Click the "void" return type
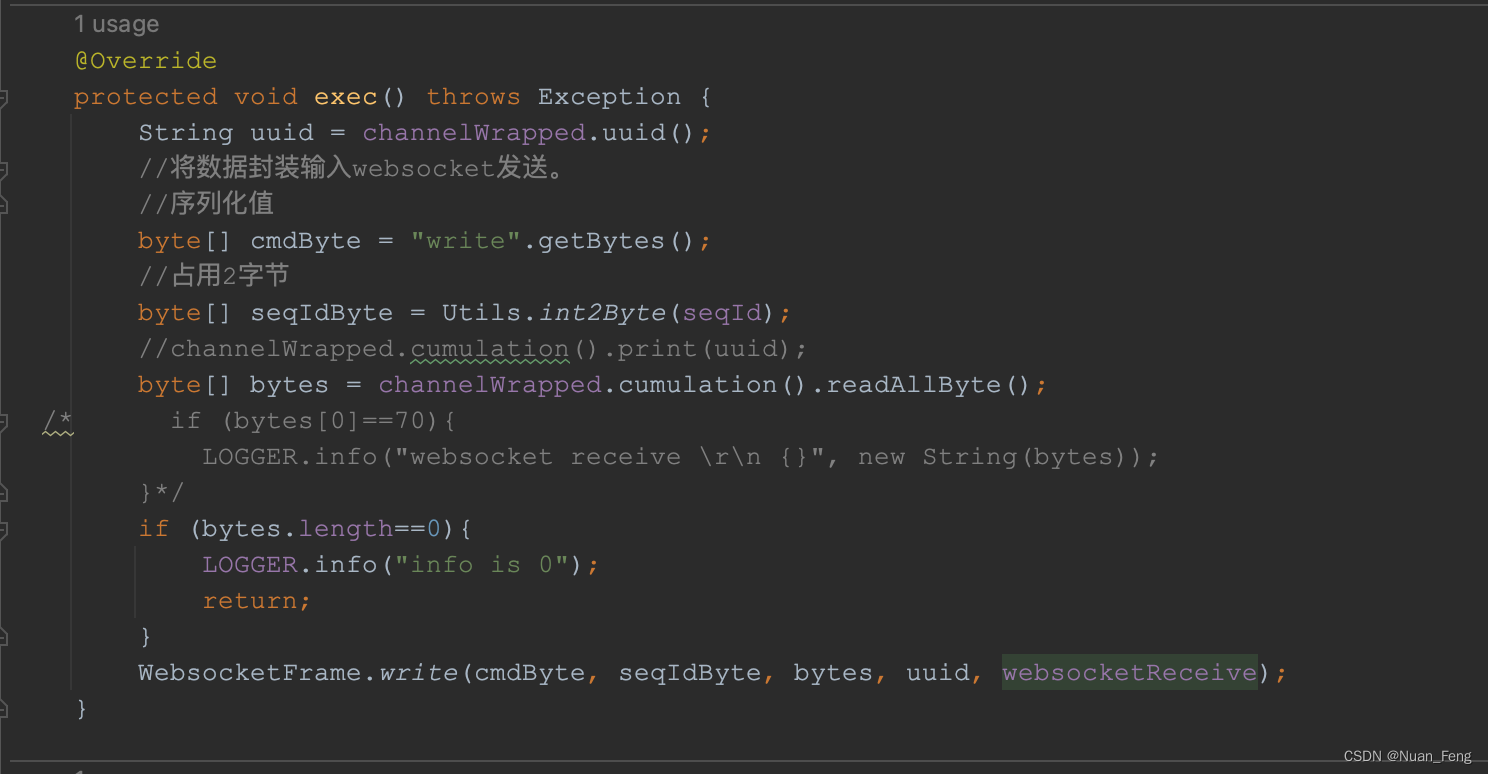Screen dimensions: 1488x774 coord(266,97)
